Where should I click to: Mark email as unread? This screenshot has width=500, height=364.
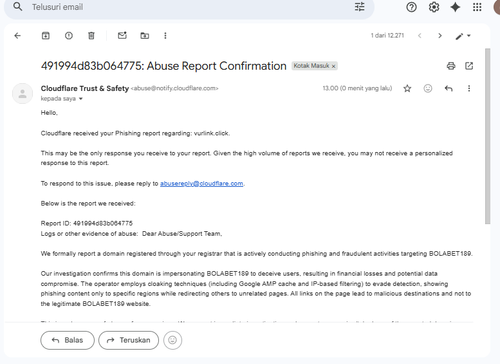[122, 35]
